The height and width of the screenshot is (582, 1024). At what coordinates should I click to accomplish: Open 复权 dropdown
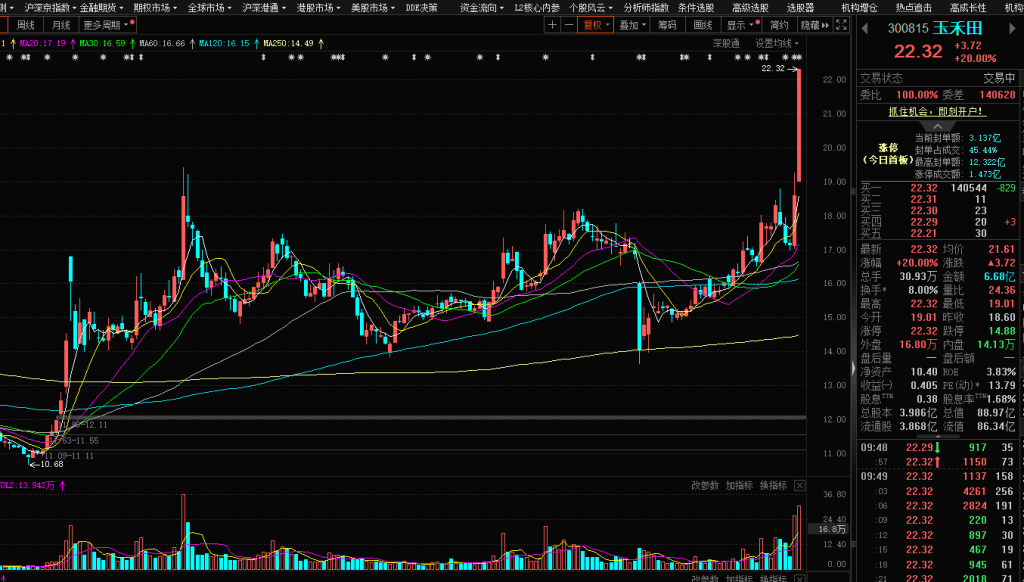coord(596,25)
